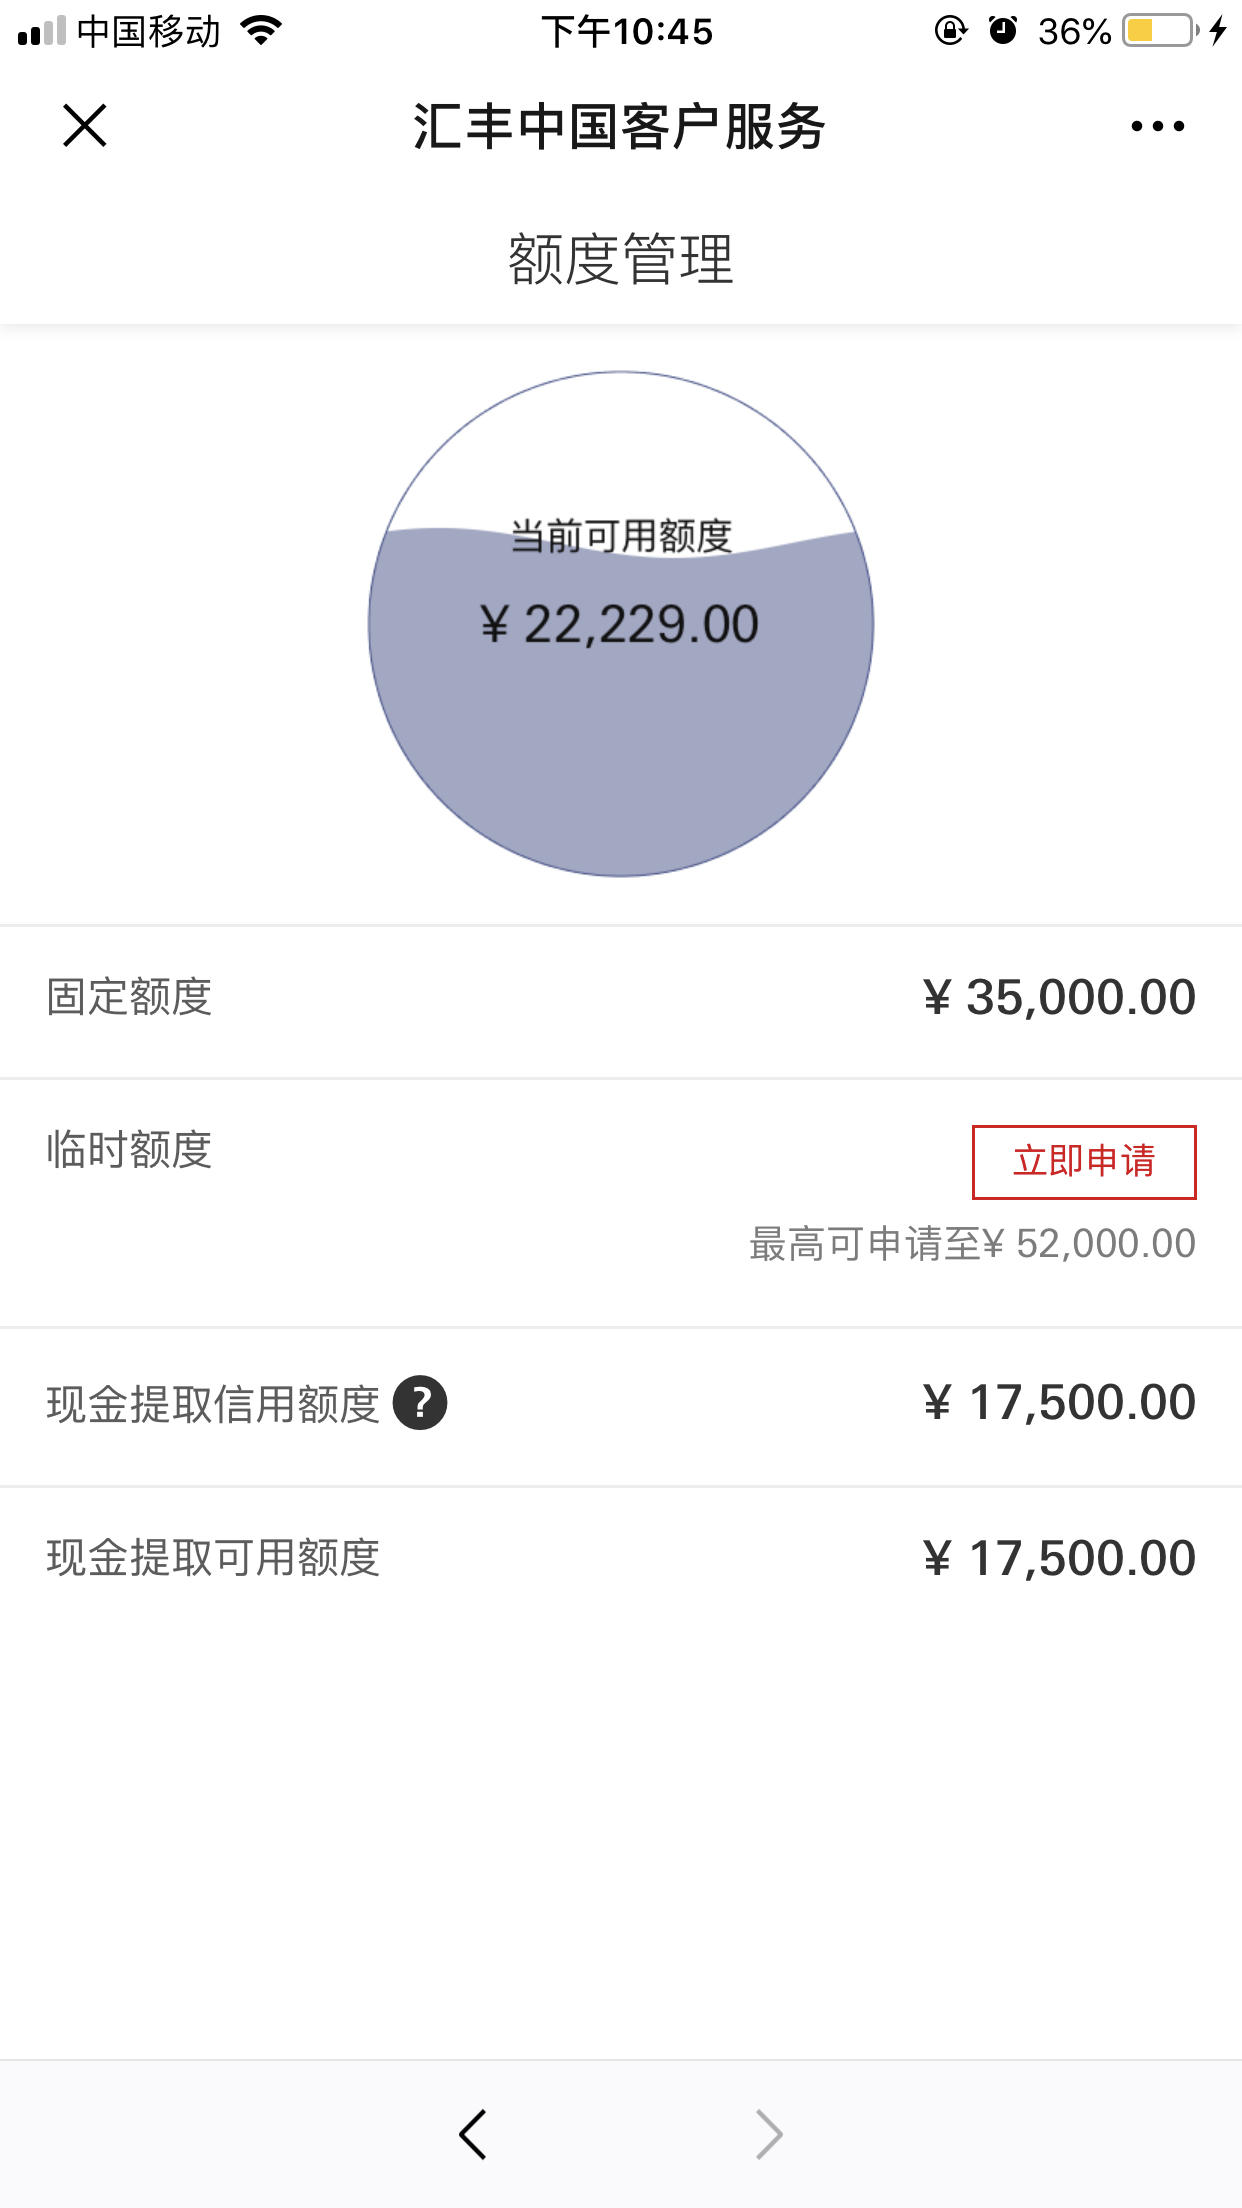1242x2208 pixels.
Task: Tap the rotation lock status icon
Action: (950, 31)
